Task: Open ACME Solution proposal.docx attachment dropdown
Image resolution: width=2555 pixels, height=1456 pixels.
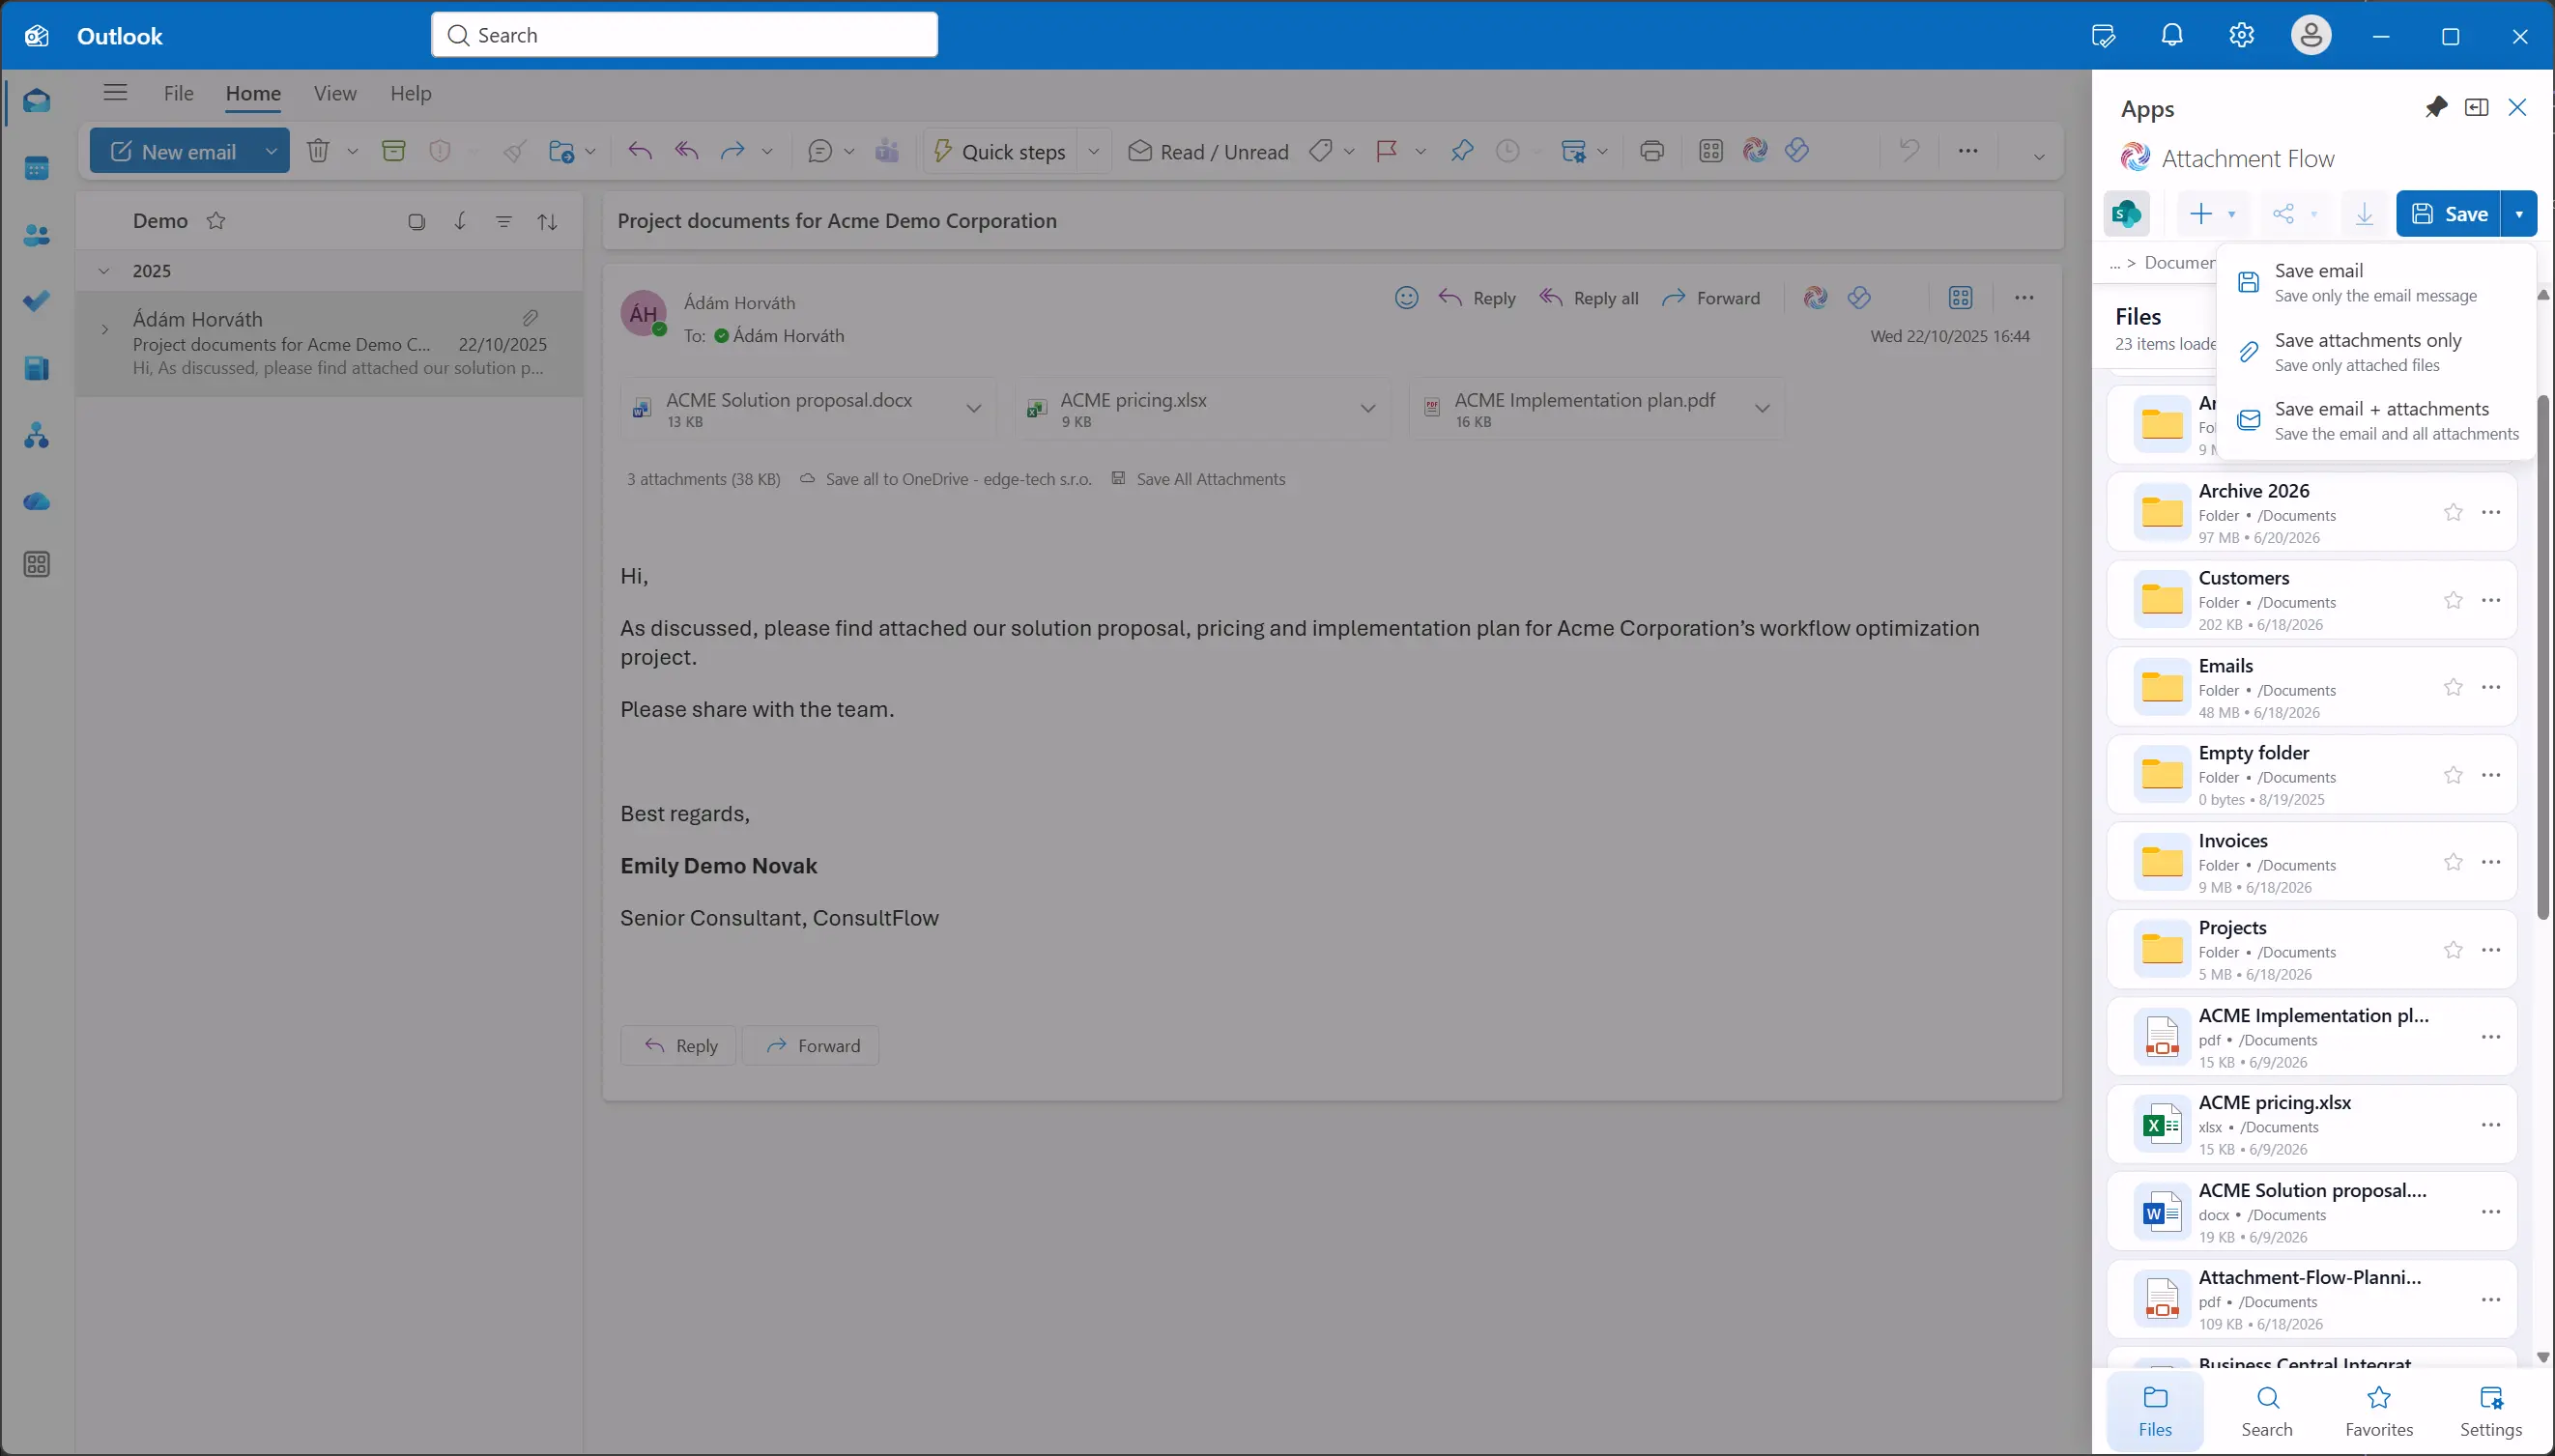Action: [974, 408]
